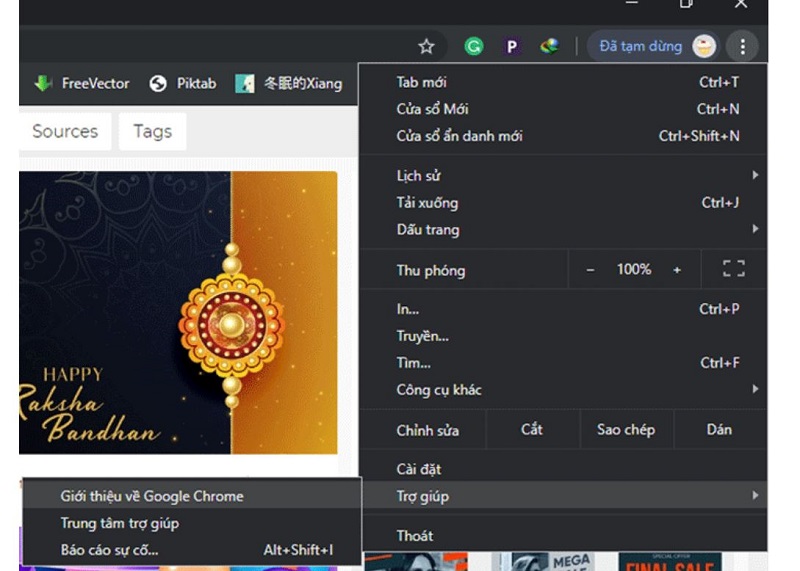Select Giới thiệu về Google Chrome
Image resolution: width=800 pixels, height=571 pixels.
151,496
